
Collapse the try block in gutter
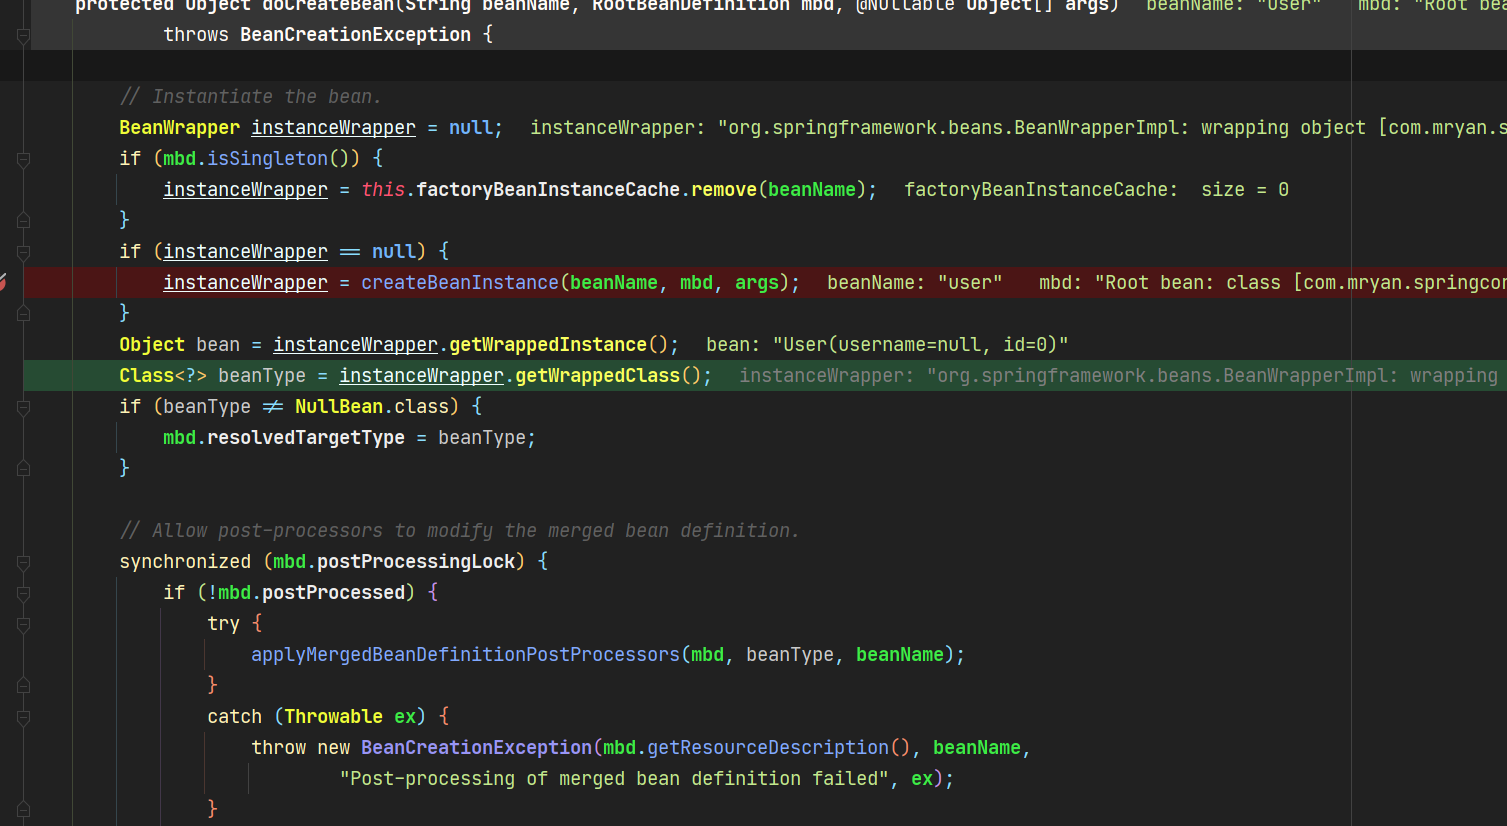coord(23,624)
